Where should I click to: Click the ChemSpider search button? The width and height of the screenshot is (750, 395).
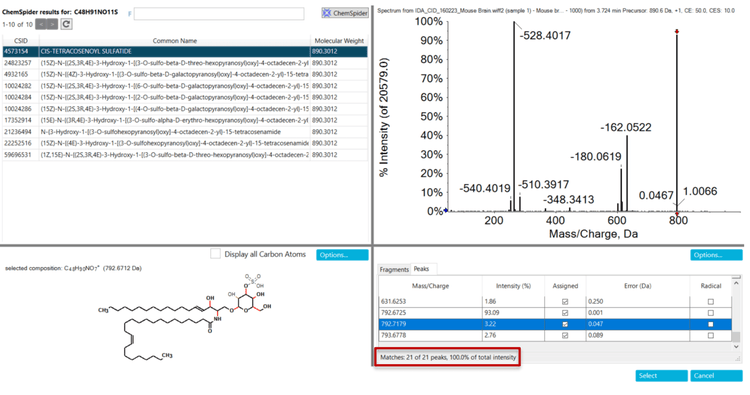[345, 13]
